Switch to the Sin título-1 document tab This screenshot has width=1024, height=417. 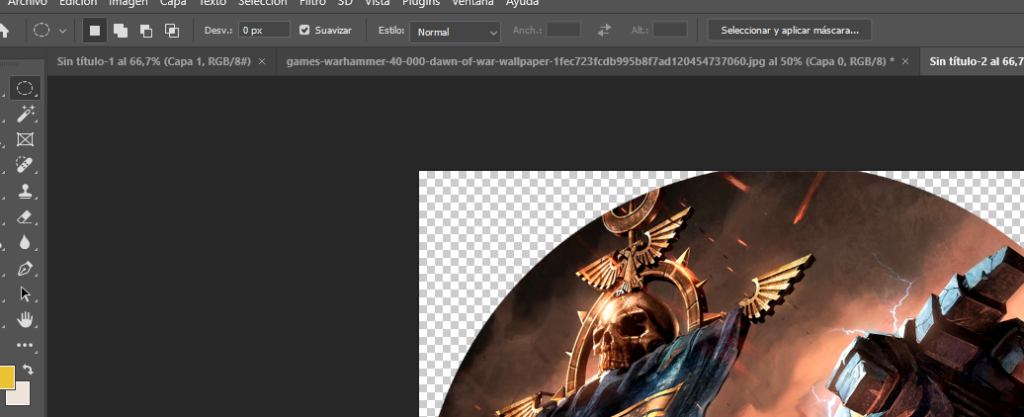coord(153,61)
